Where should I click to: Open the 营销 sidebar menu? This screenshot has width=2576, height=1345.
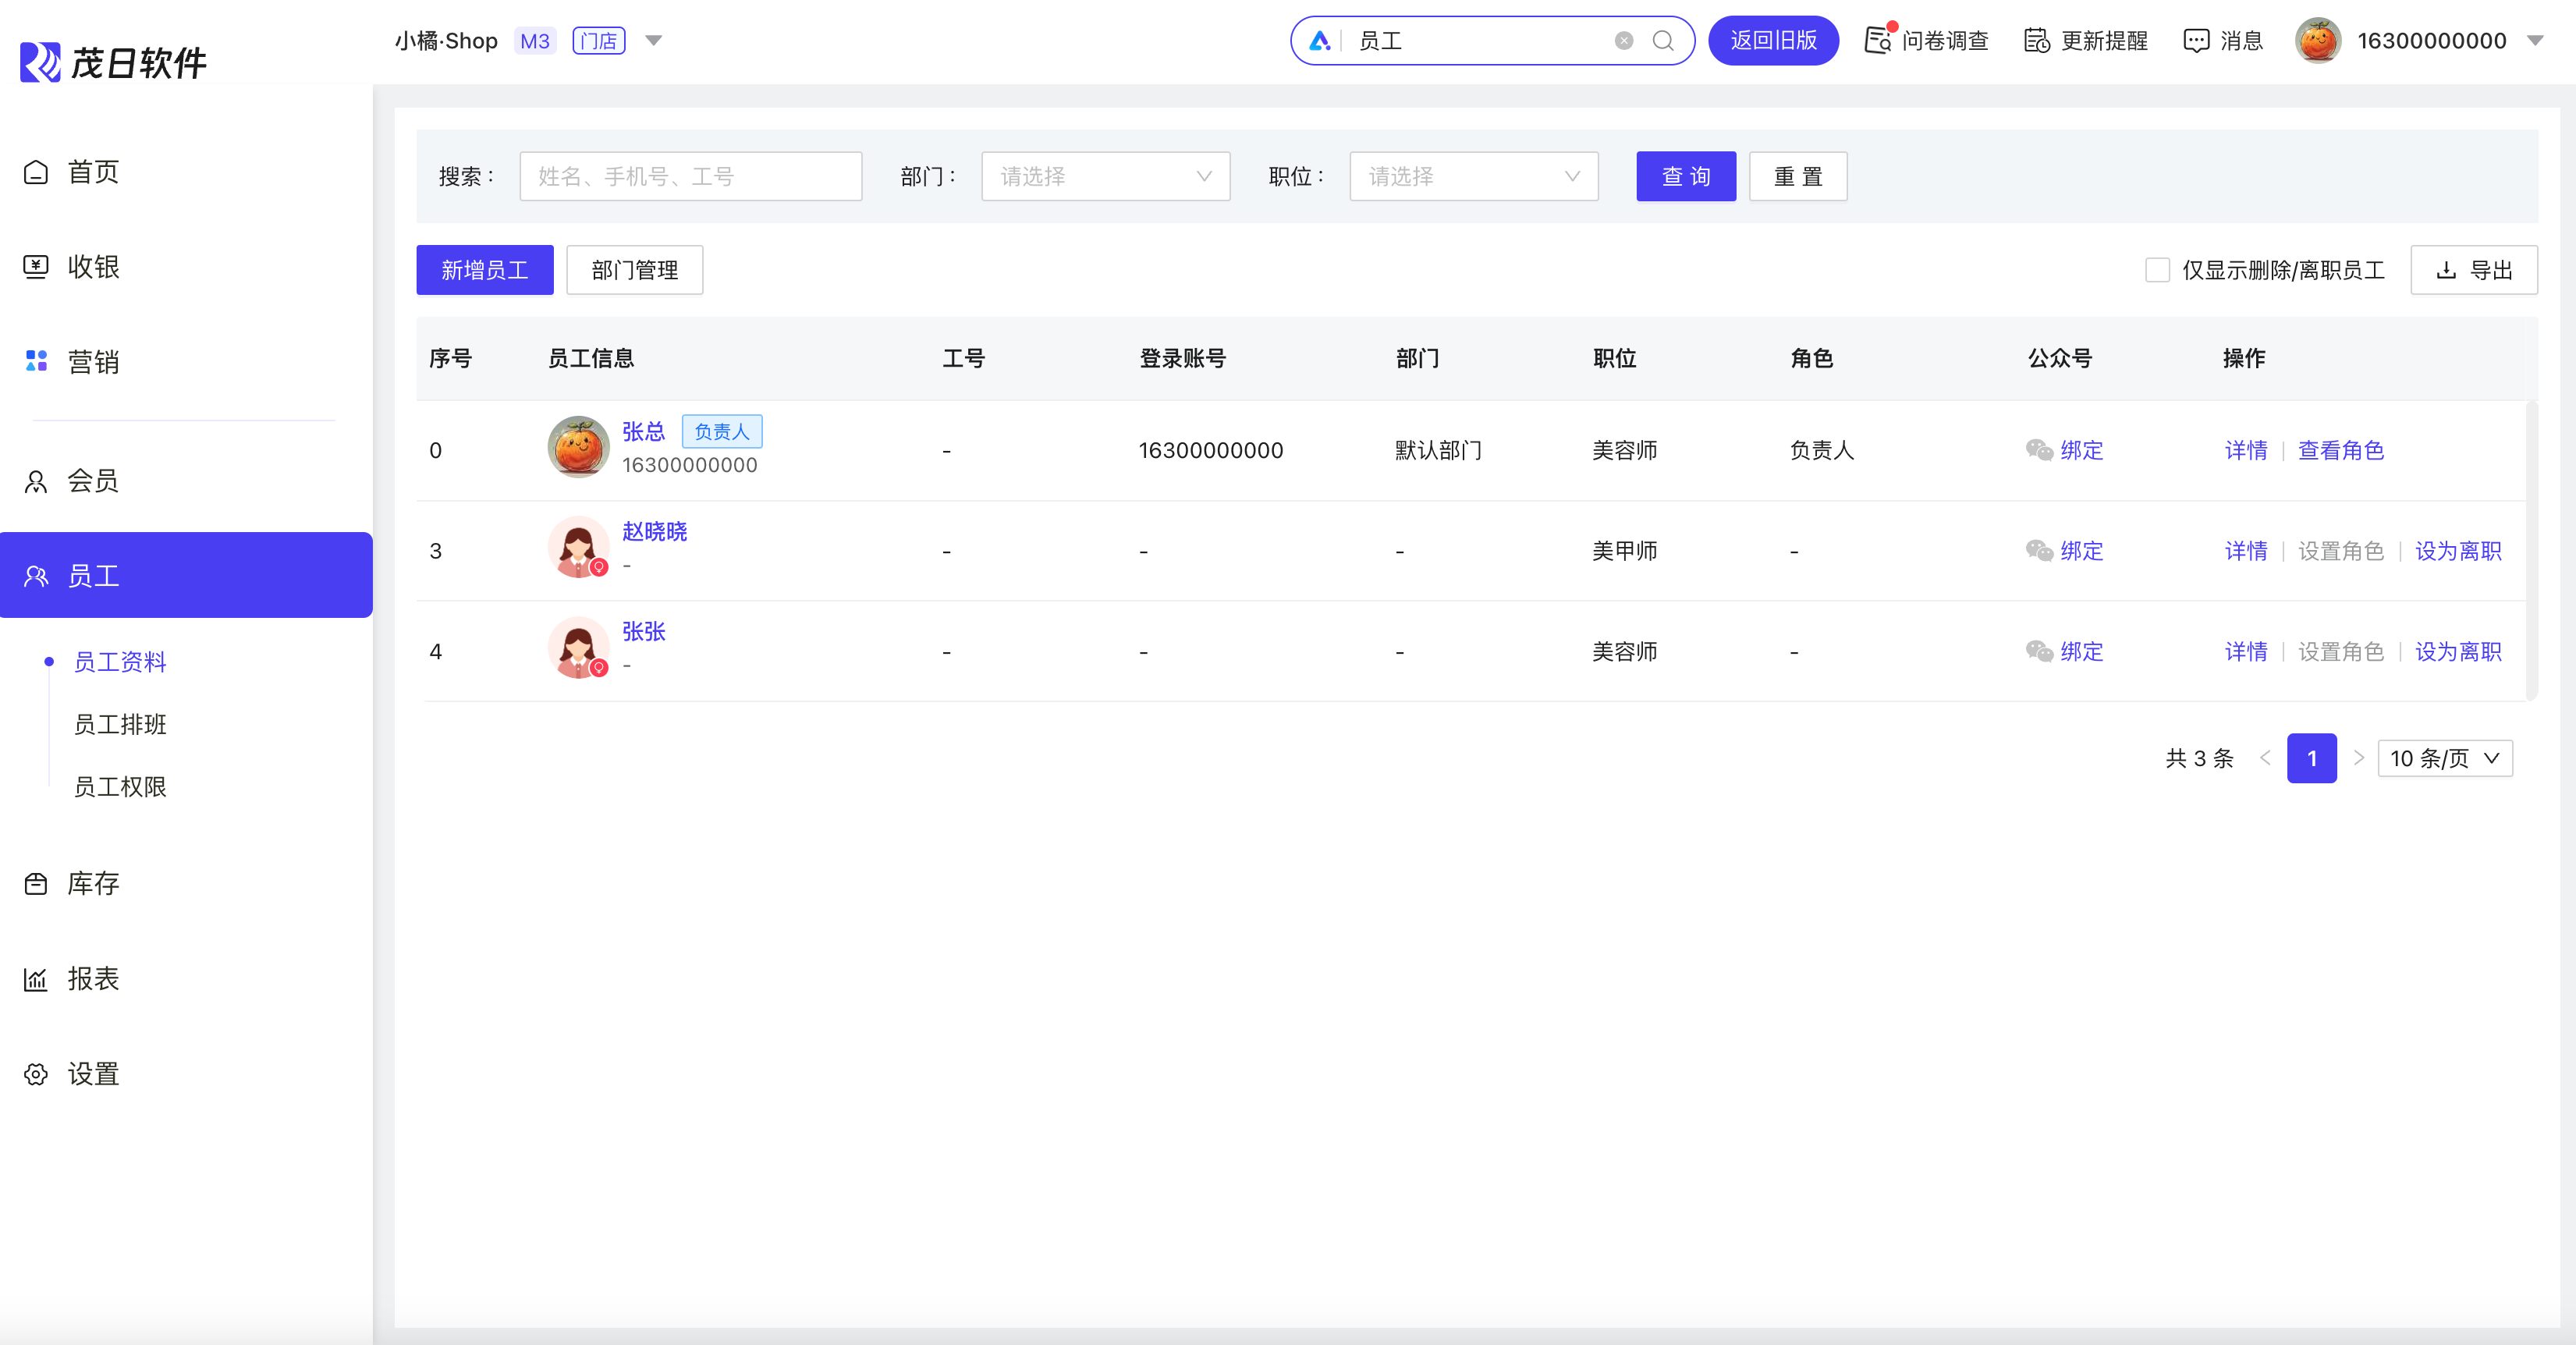coord(93,362)
